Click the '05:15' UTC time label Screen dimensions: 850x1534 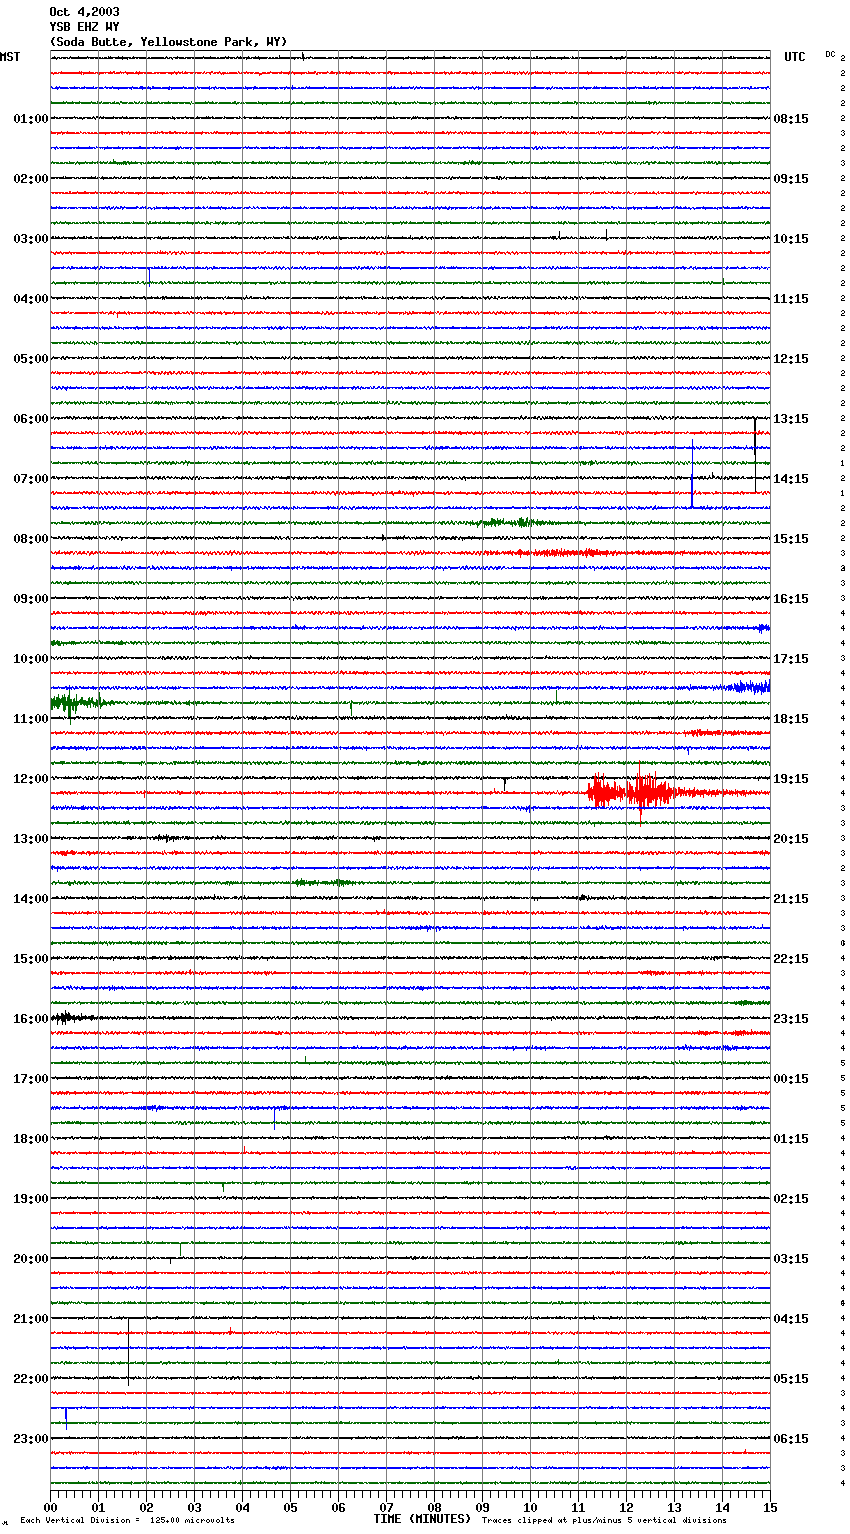coord(791,1379)
